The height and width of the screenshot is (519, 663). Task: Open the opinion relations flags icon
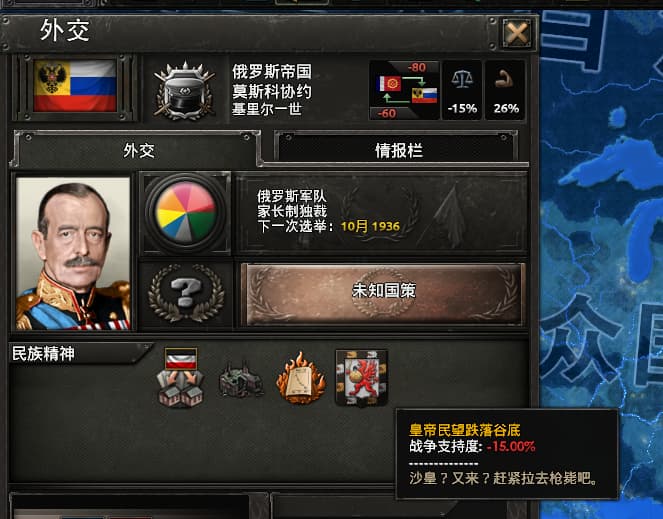pyautogui.click(x=404, y=90)
